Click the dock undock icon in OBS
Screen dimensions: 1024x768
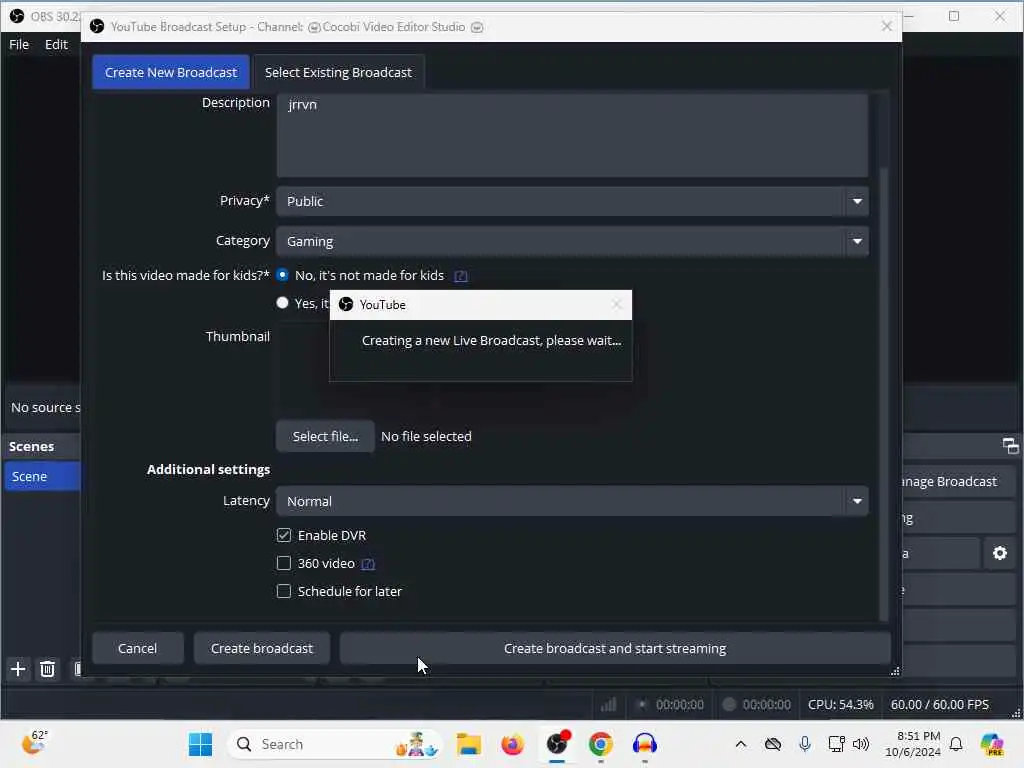pos(1010,446)
